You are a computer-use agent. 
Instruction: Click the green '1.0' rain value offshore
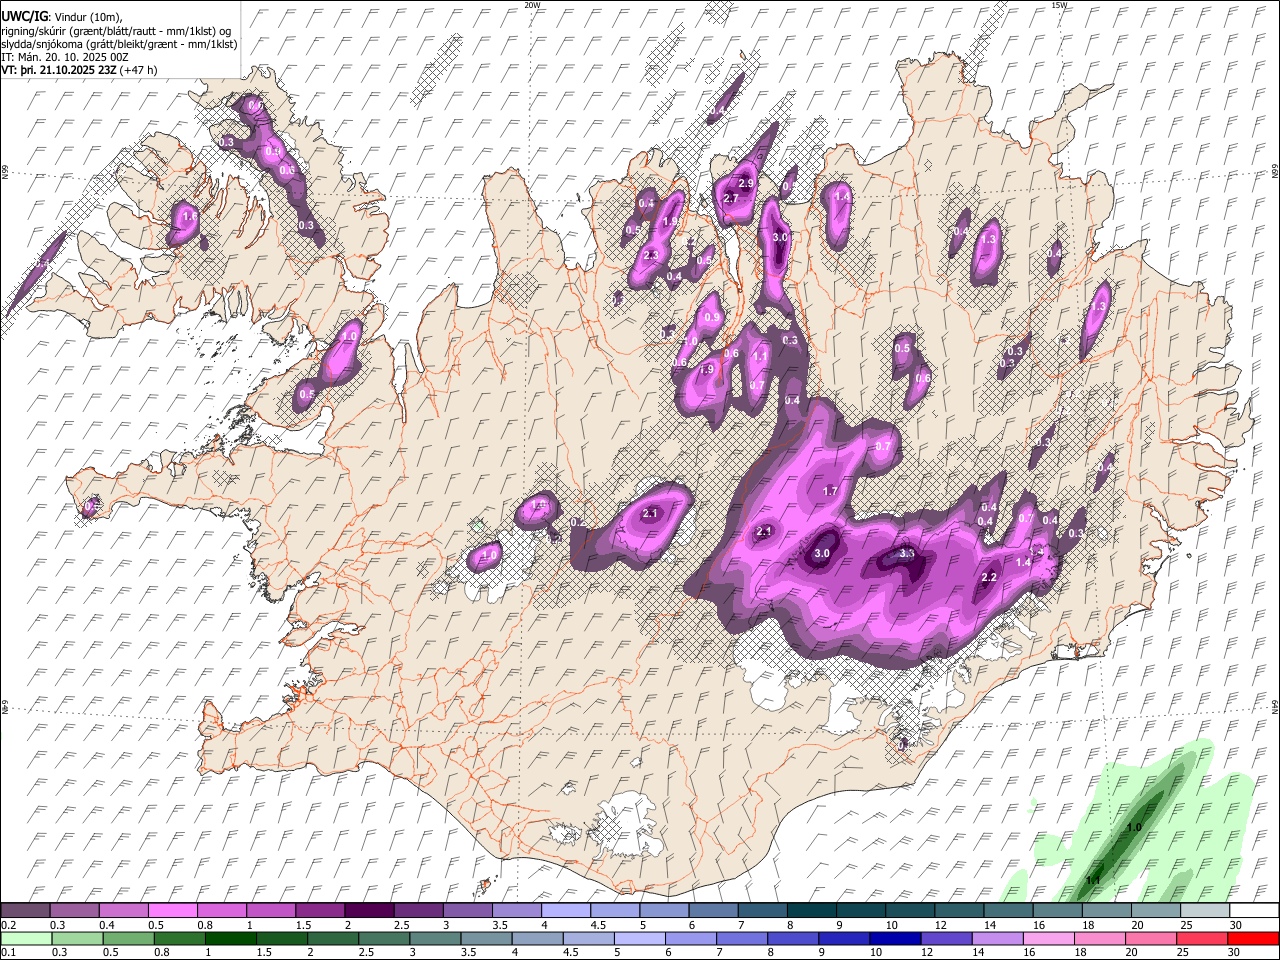pyautogui.click(x=1134, y=828)
